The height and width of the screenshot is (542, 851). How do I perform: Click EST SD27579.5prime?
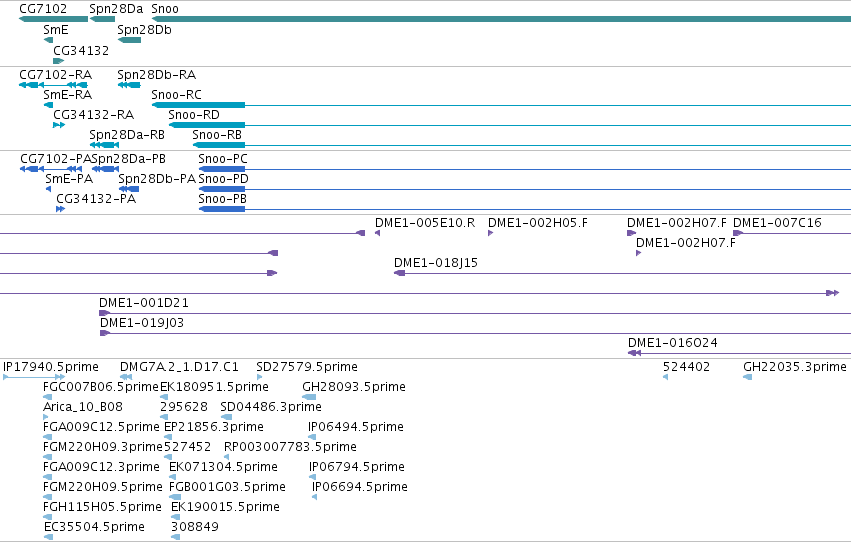[259, 377]
